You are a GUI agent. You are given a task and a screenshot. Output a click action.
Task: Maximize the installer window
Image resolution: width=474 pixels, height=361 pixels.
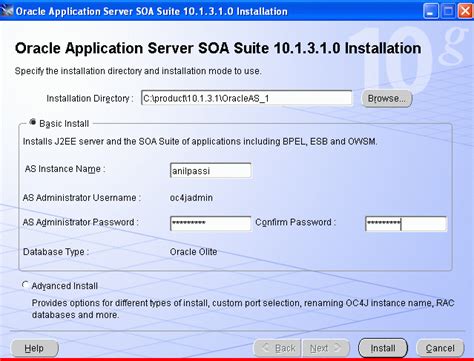click(x=448, y=11)
